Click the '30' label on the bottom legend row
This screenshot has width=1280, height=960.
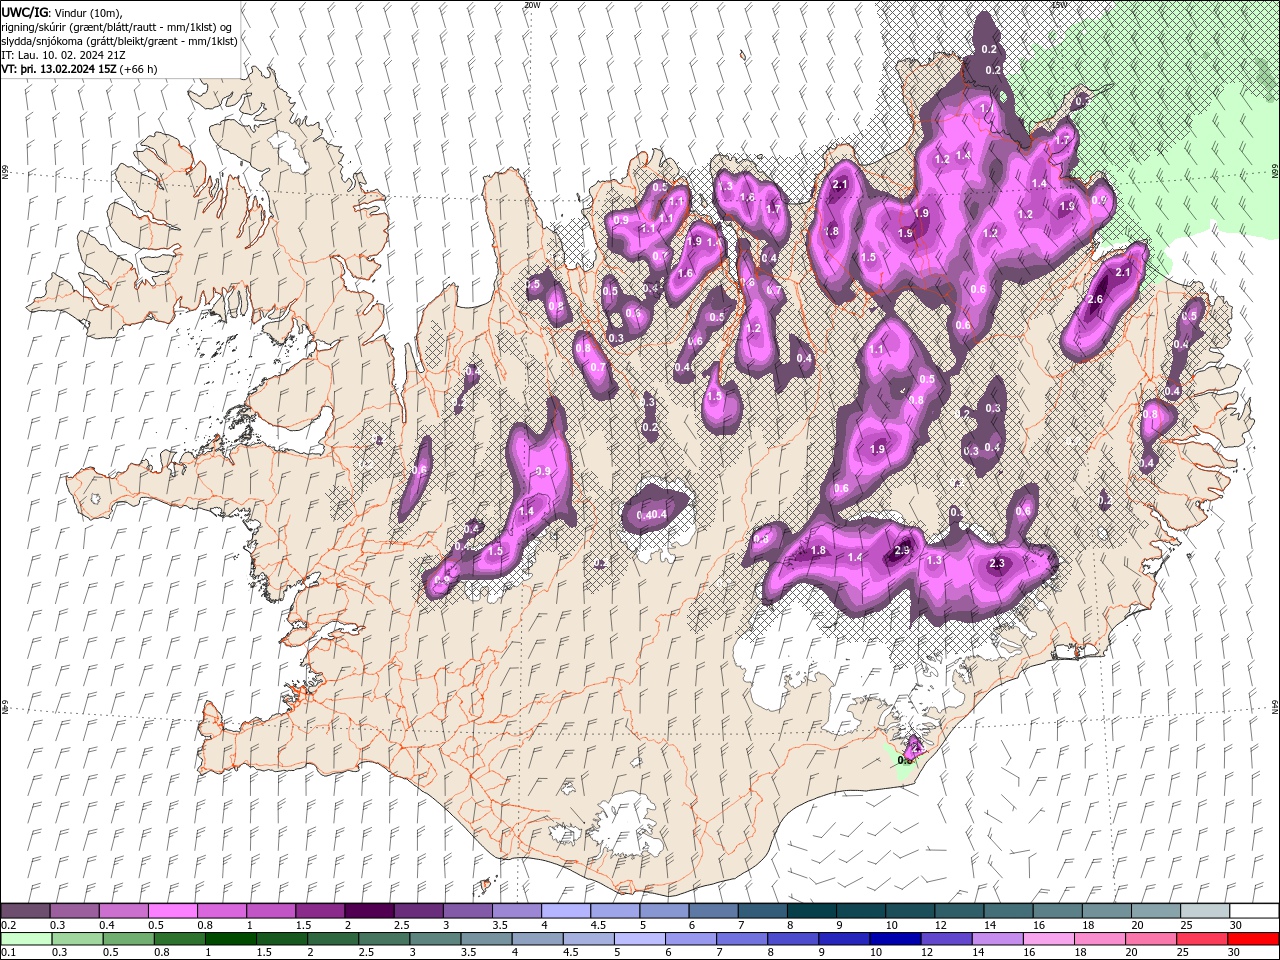[1234, 953]
